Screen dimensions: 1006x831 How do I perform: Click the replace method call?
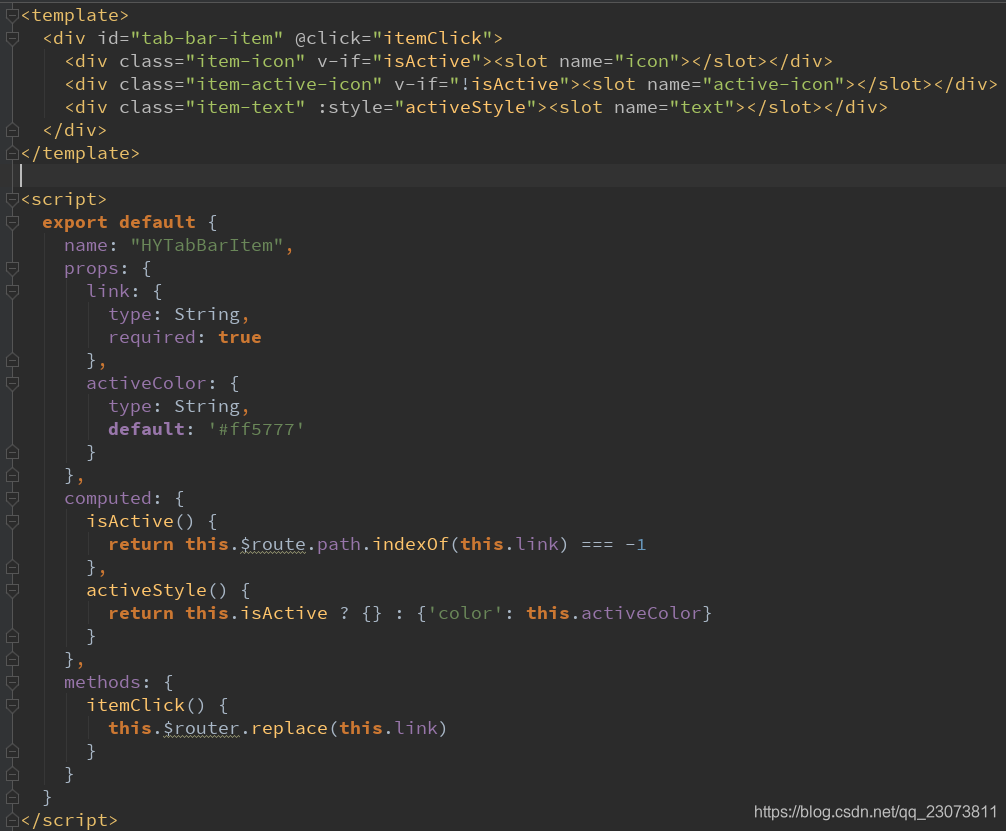[289, 728]
